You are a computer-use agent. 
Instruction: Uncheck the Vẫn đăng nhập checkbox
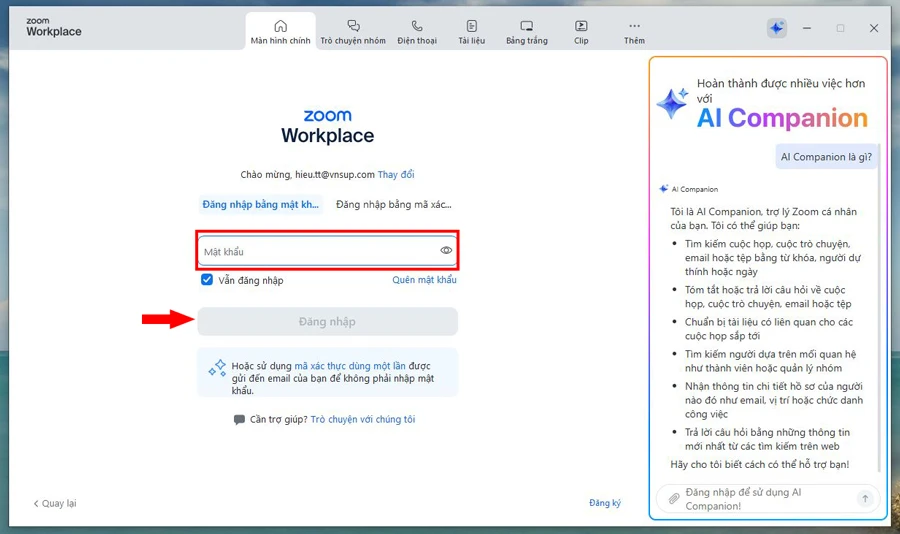pos(207,280)
